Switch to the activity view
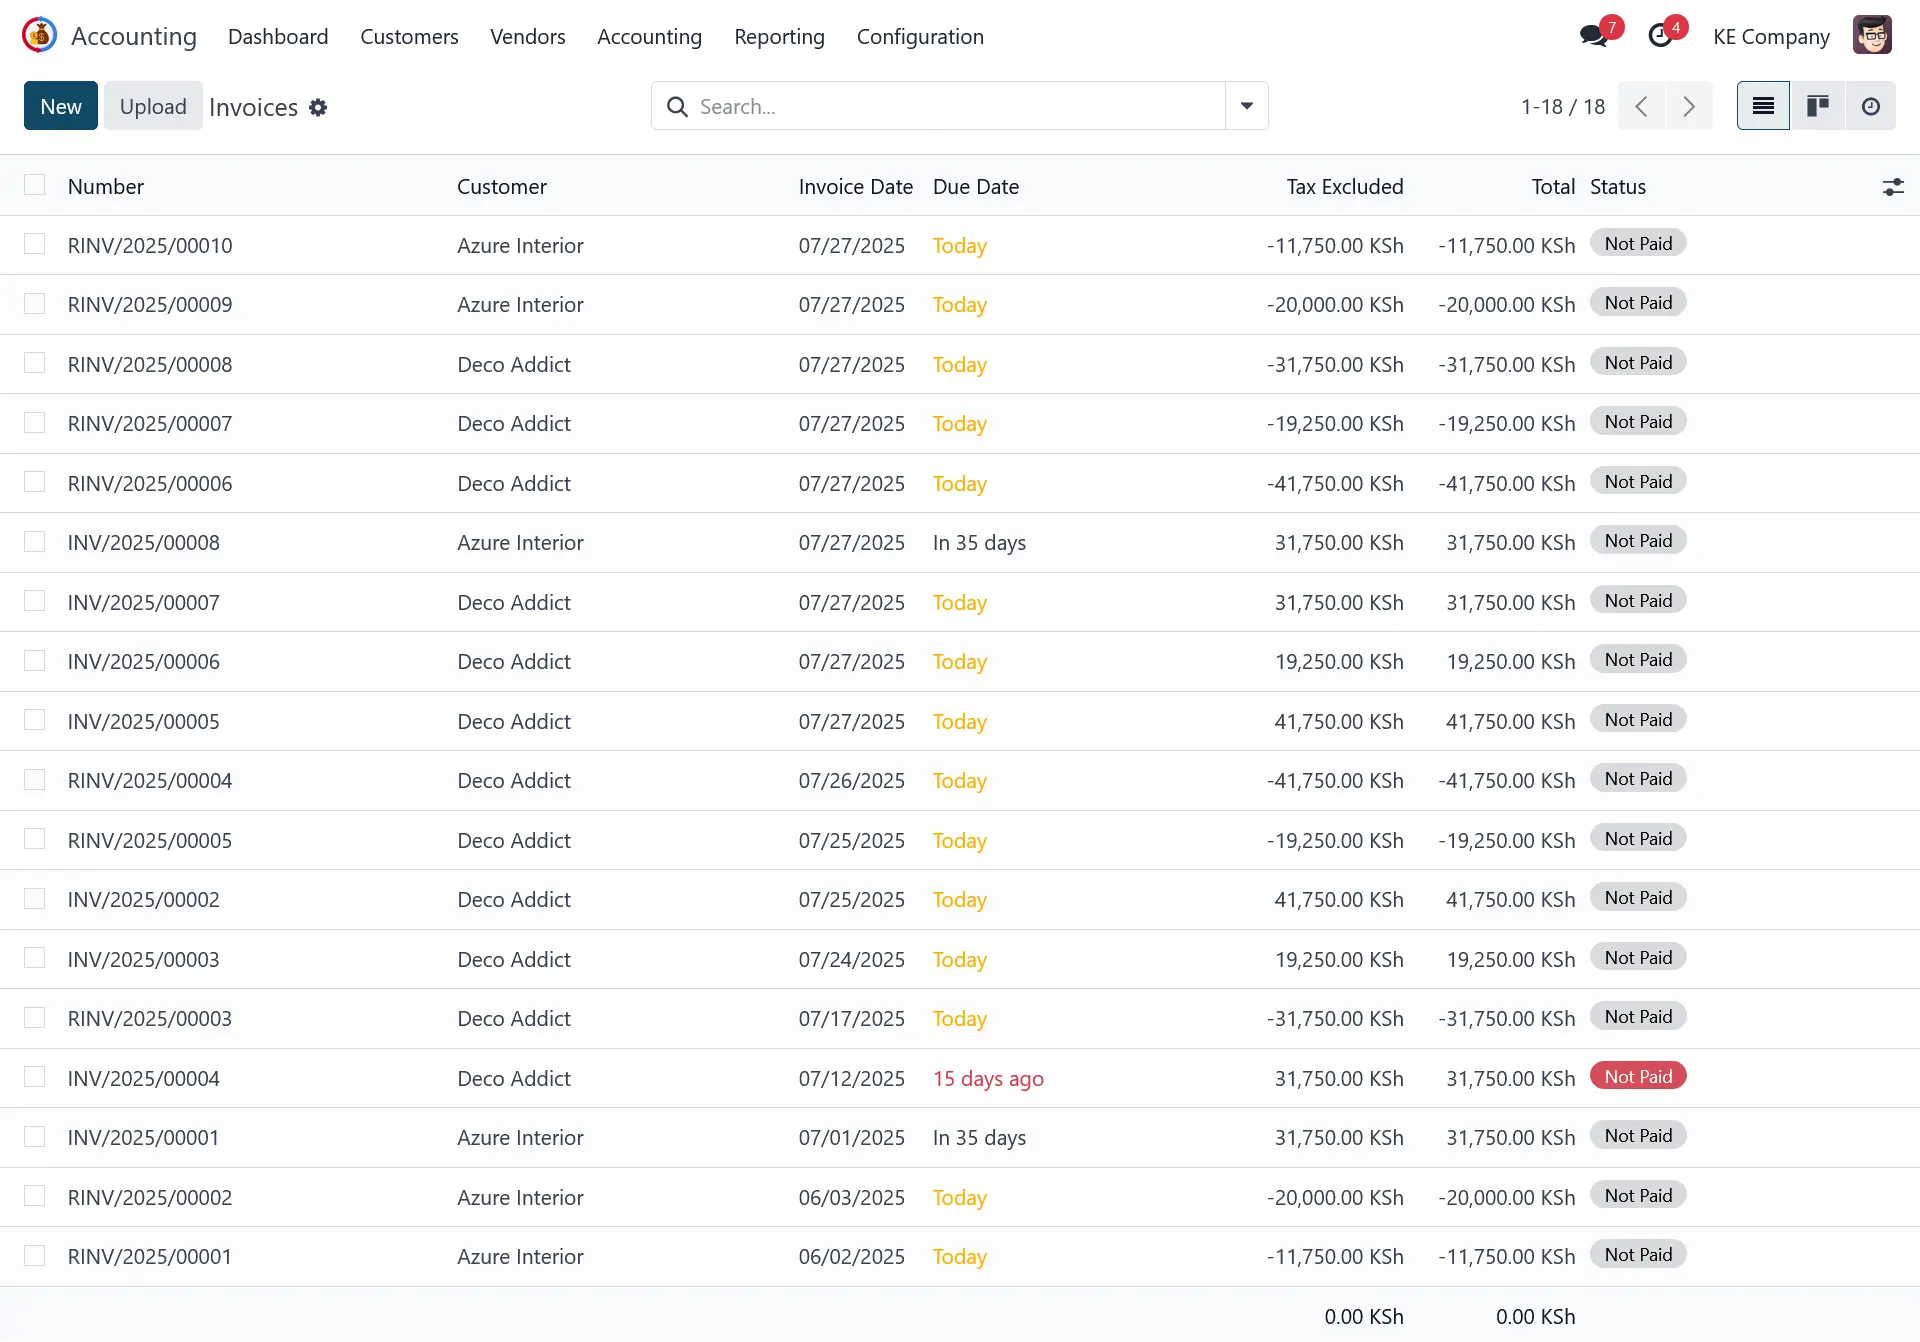The image size is (1920, 1342). tap(1870, 106)
